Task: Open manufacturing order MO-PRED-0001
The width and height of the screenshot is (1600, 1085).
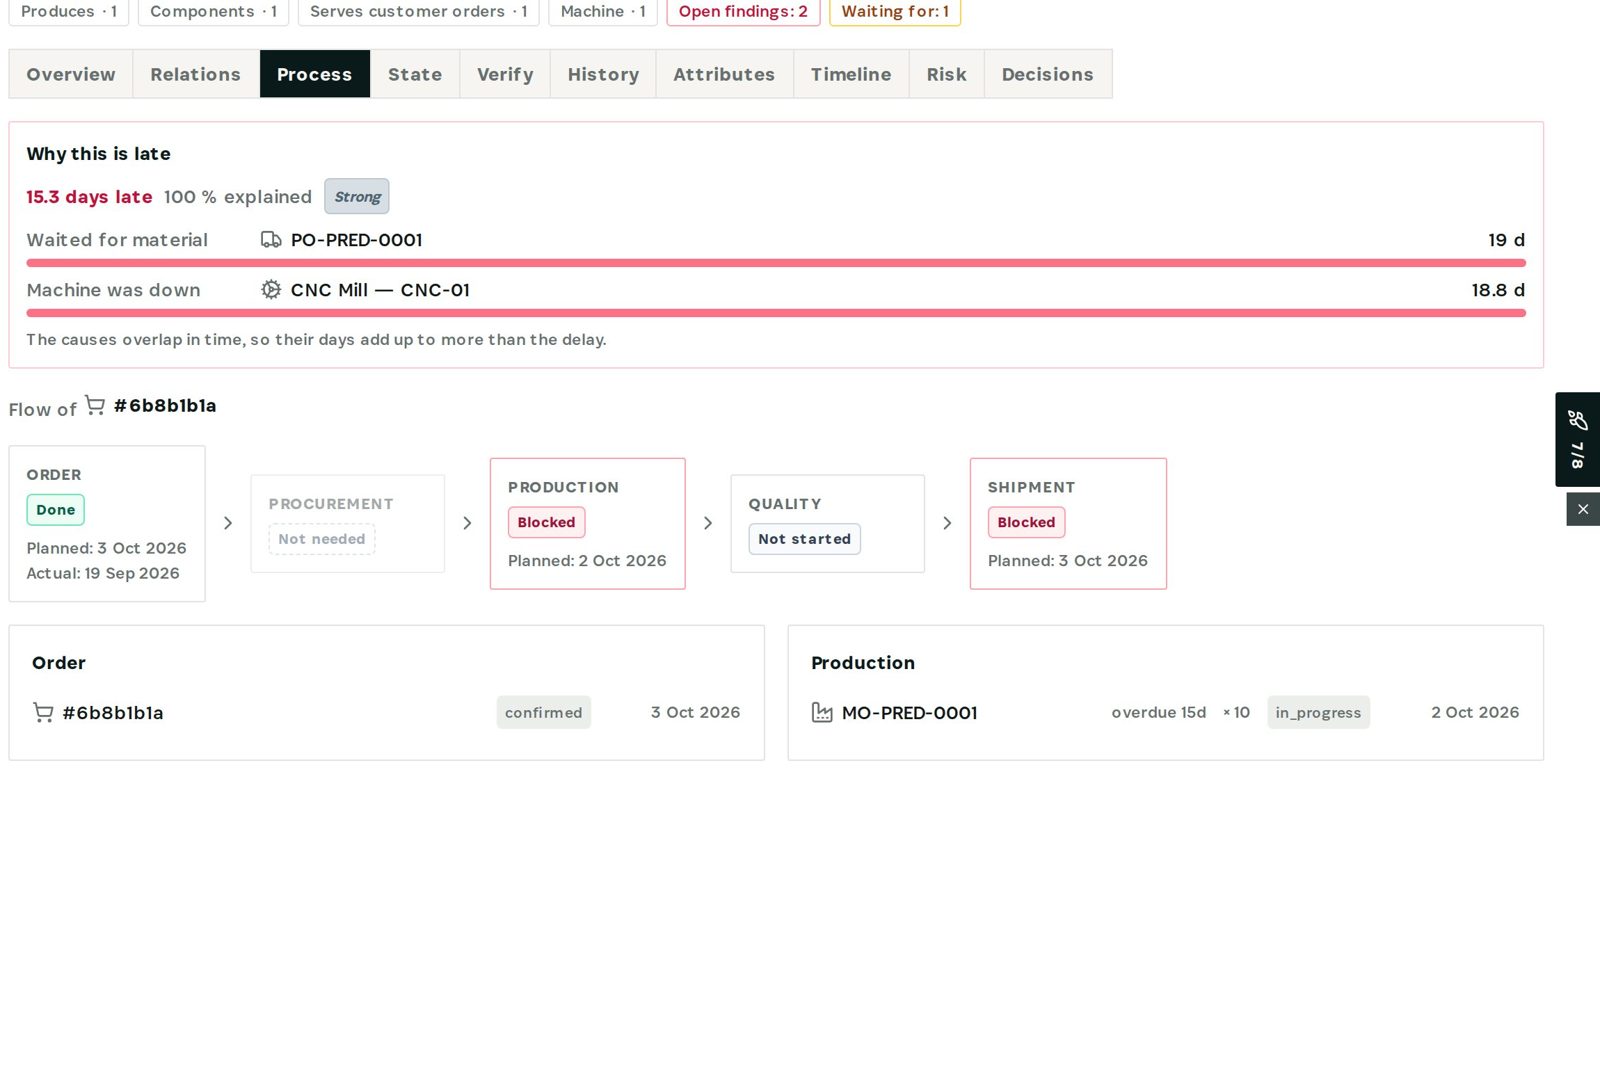Action: tap(910, 713)
